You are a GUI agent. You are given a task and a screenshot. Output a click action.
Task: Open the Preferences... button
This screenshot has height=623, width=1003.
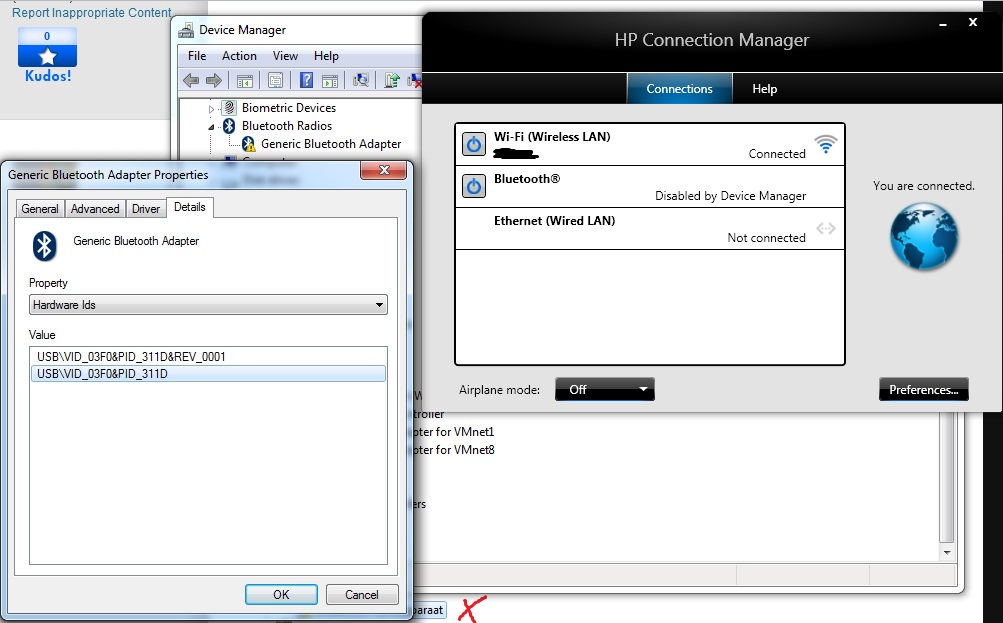(924, 390)
